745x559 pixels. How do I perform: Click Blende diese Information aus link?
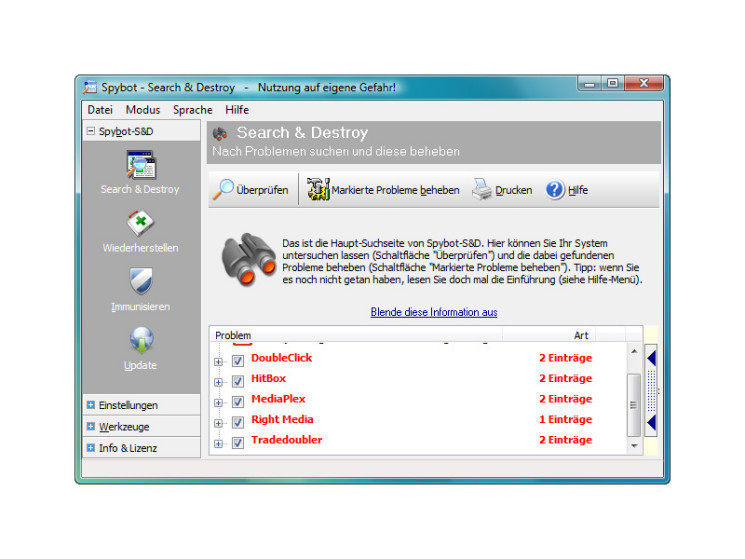point(434,312)
